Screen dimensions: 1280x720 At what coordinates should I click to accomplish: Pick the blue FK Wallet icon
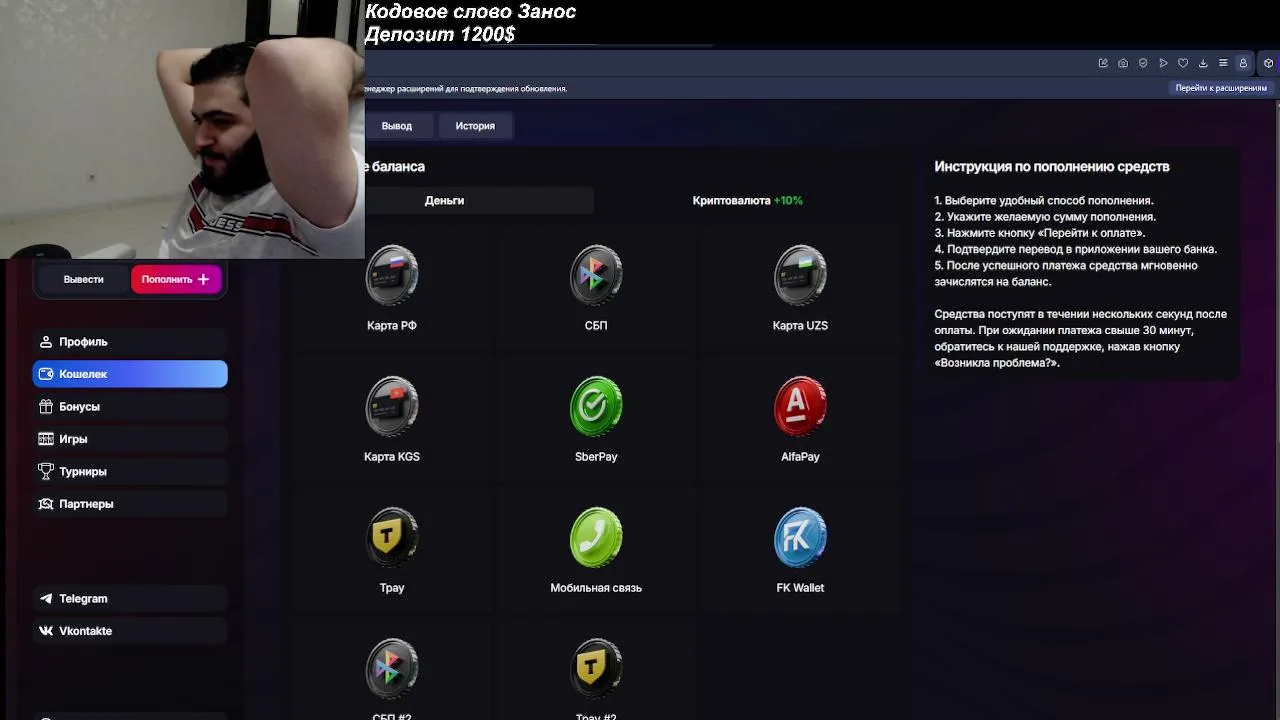click(x=800, y=537)
